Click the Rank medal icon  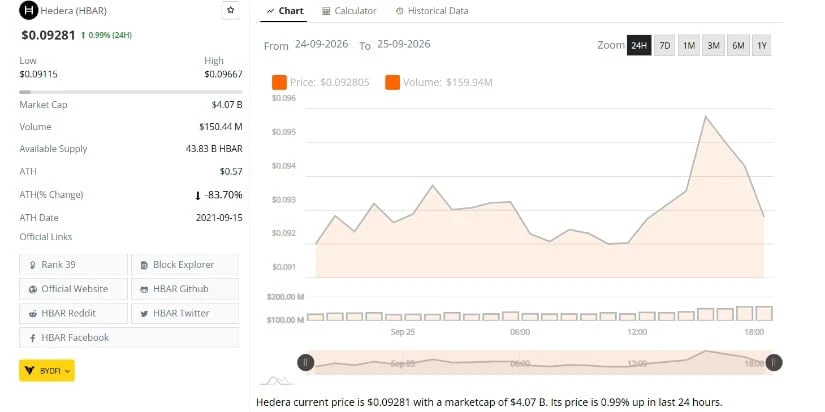point(33,265)
